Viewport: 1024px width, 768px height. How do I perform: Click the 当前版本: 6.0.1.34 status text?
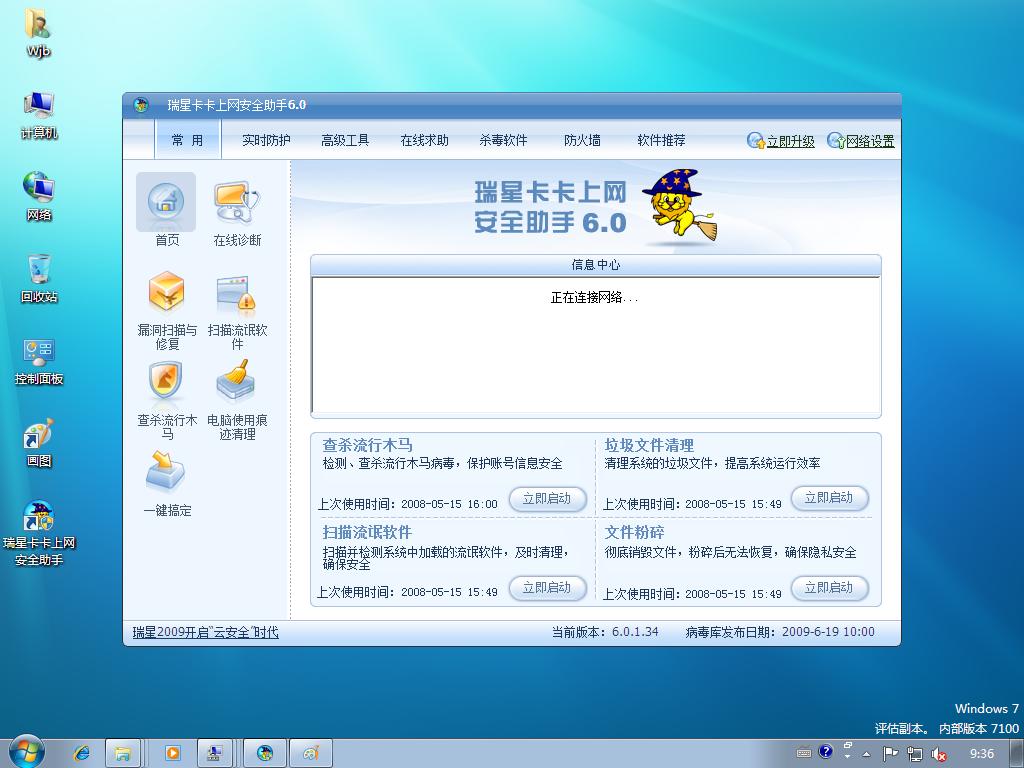coord(605,632)
